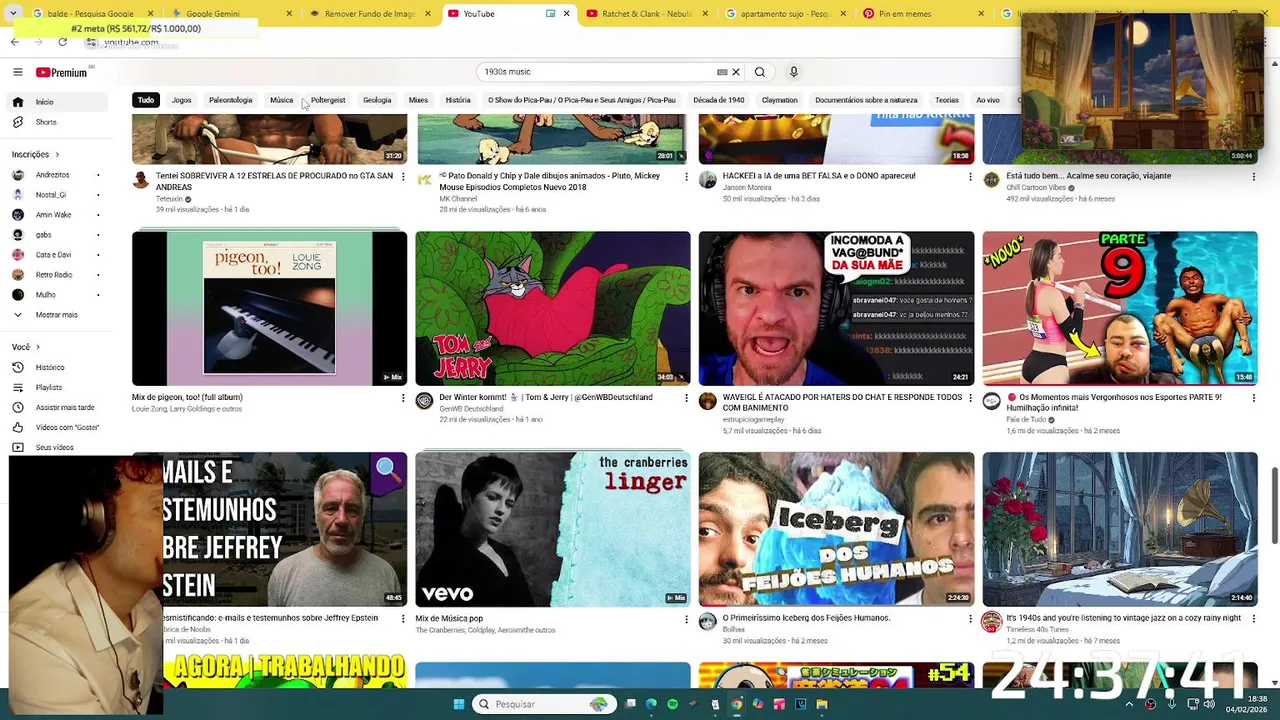1280x720 pixels.
Task: Go back in the browser
Action: (14, 42)
